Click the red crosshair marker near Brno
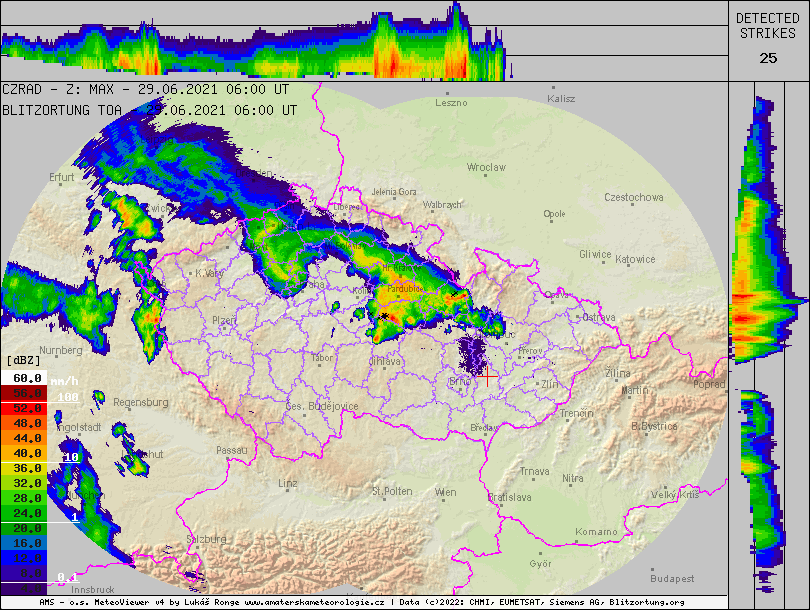This screenshot has height=610, width=810. pos(487,376)
